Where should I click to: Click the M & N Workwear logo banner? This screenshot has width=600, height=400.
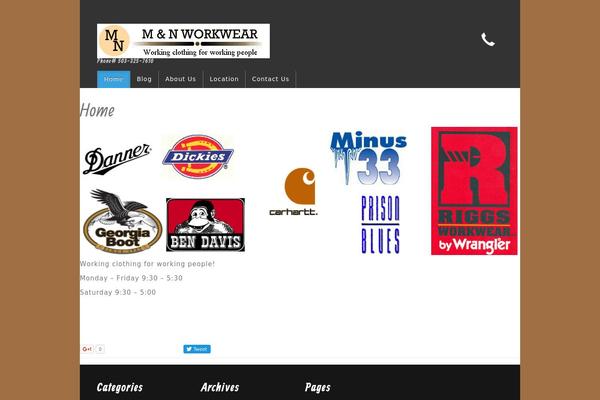pyautogui.click(x=183, y=41)
